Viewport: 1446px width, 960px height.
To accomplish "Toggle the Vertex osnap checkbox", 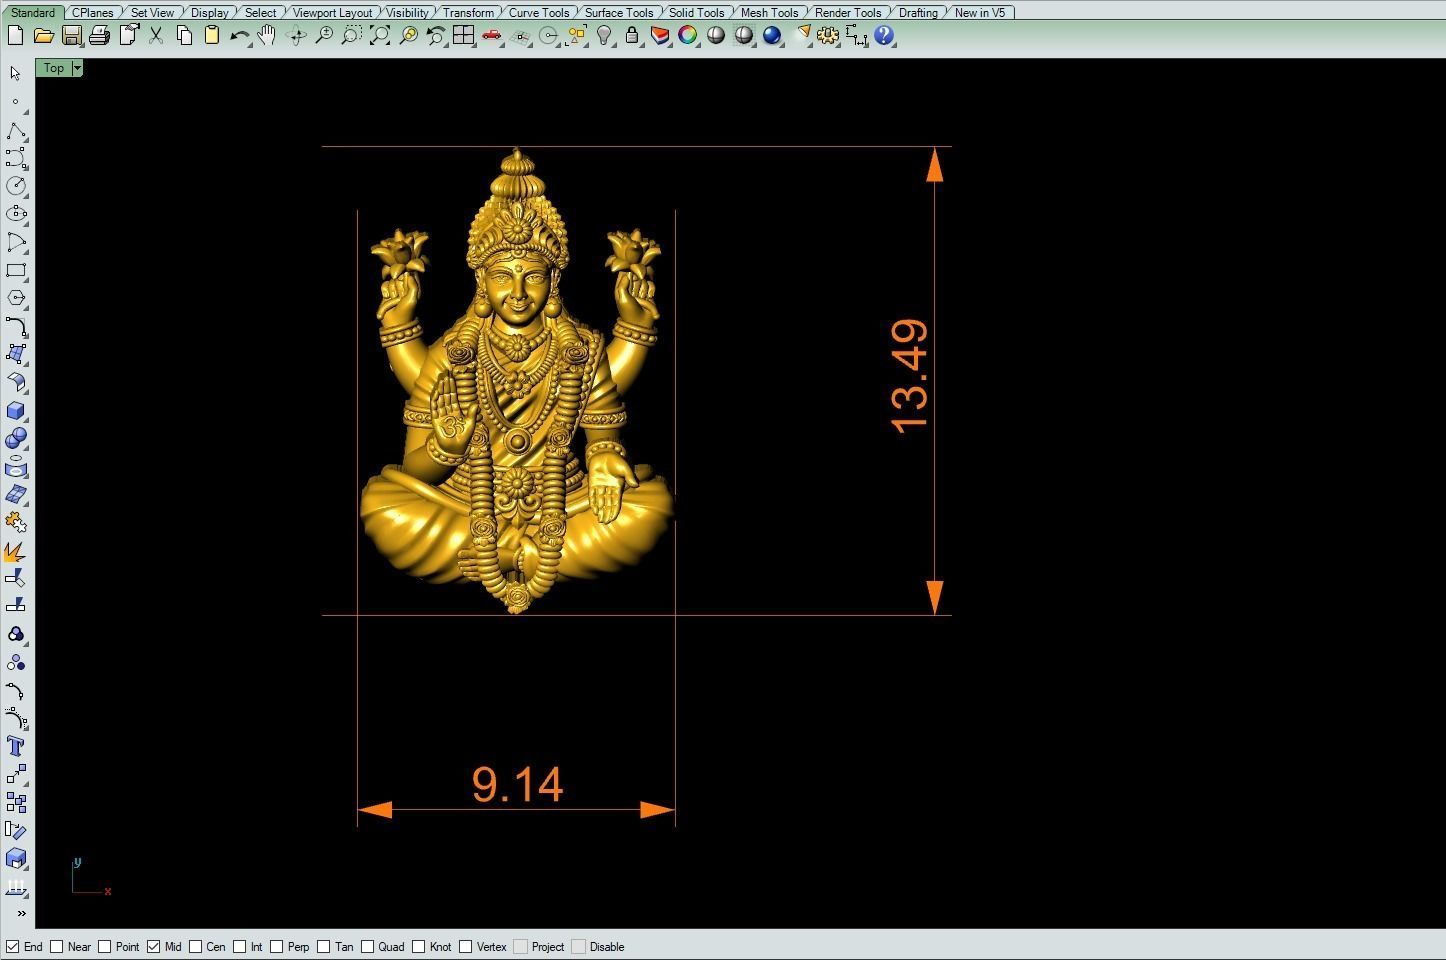I will pos(466,946).
